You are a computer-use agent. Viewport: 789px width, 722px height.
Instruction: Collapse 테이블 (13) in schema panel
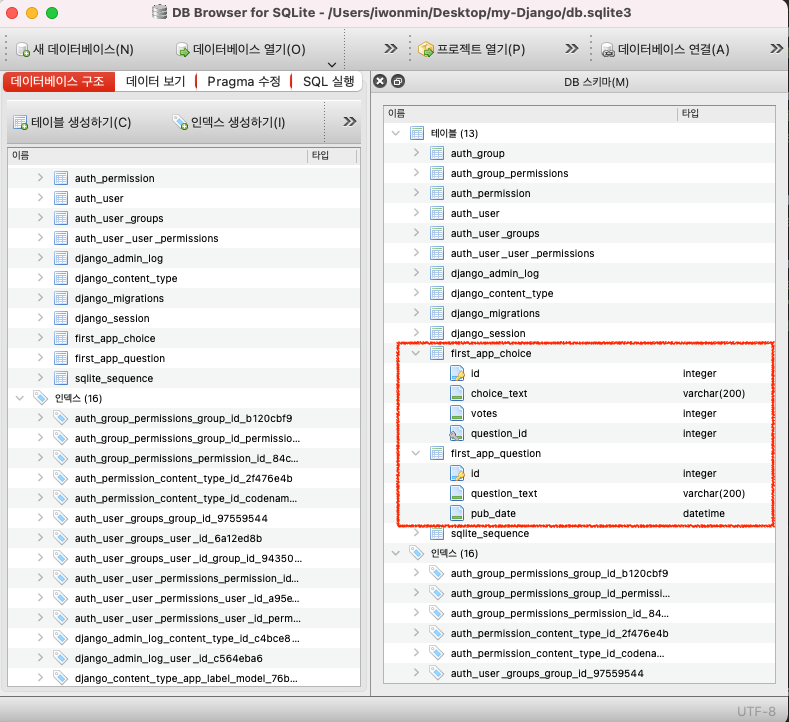396,133
